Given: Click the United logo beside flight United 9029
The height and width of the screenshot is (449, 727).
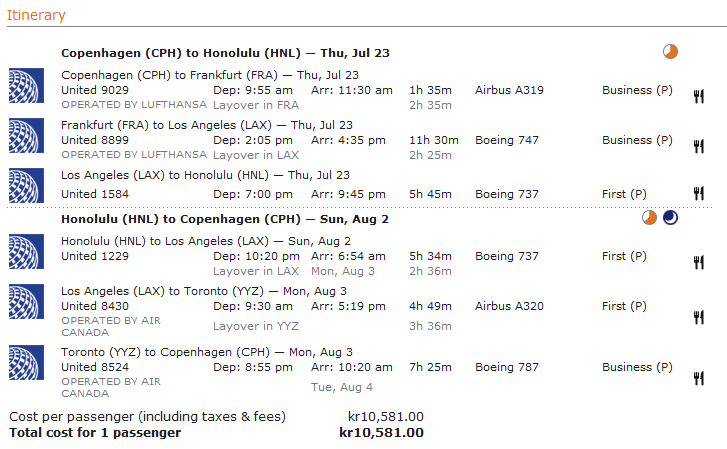Looking at the screenshot, I should pyautogui.click(x=26, y=85).
